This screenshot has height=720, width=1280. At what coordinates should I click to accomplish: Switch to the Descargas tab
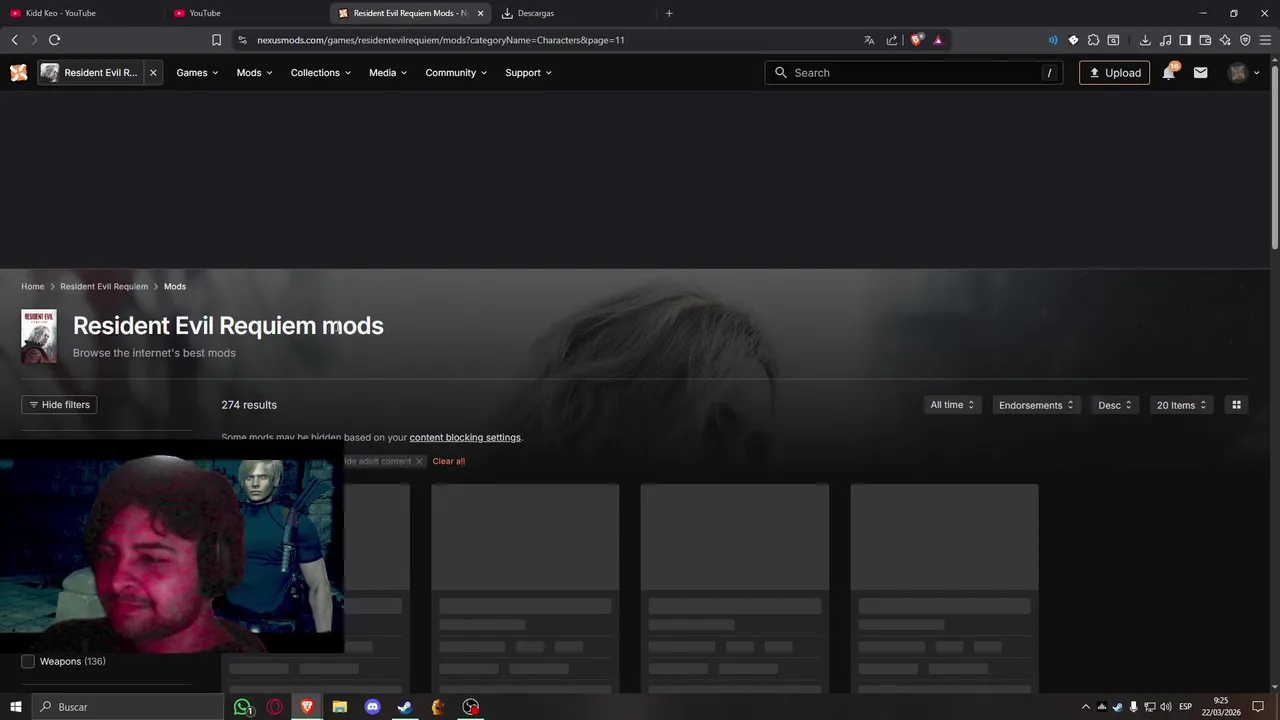pos(573,13)
